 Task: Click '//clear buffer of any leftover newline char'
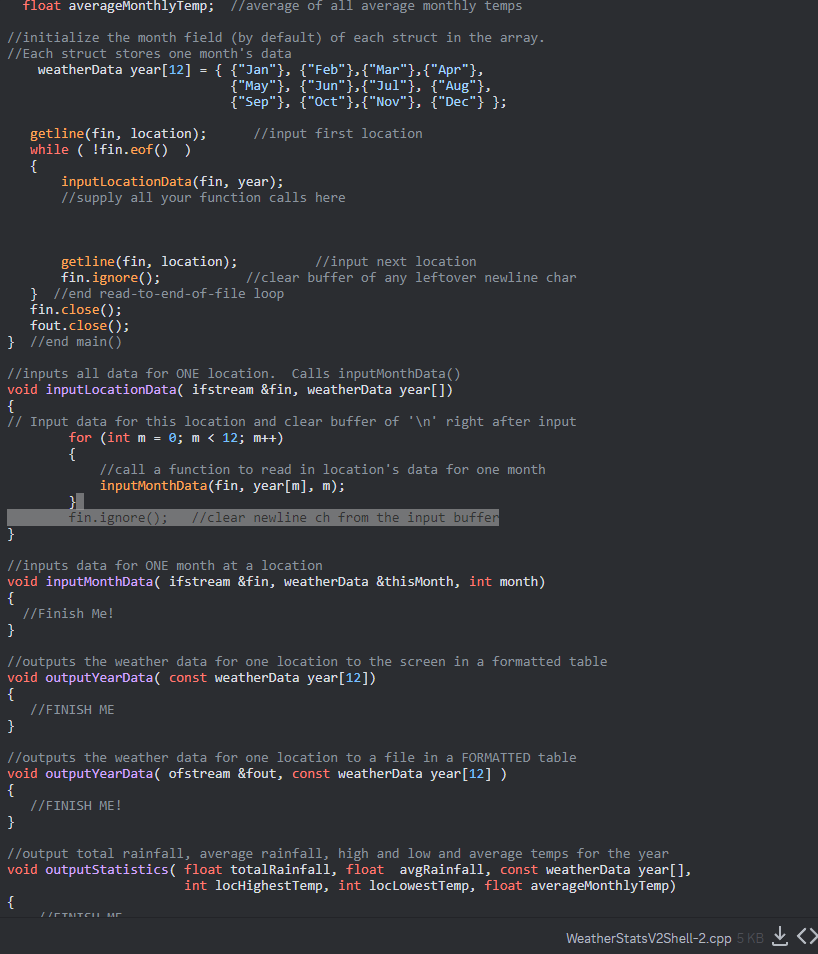(x=411, y=277)
